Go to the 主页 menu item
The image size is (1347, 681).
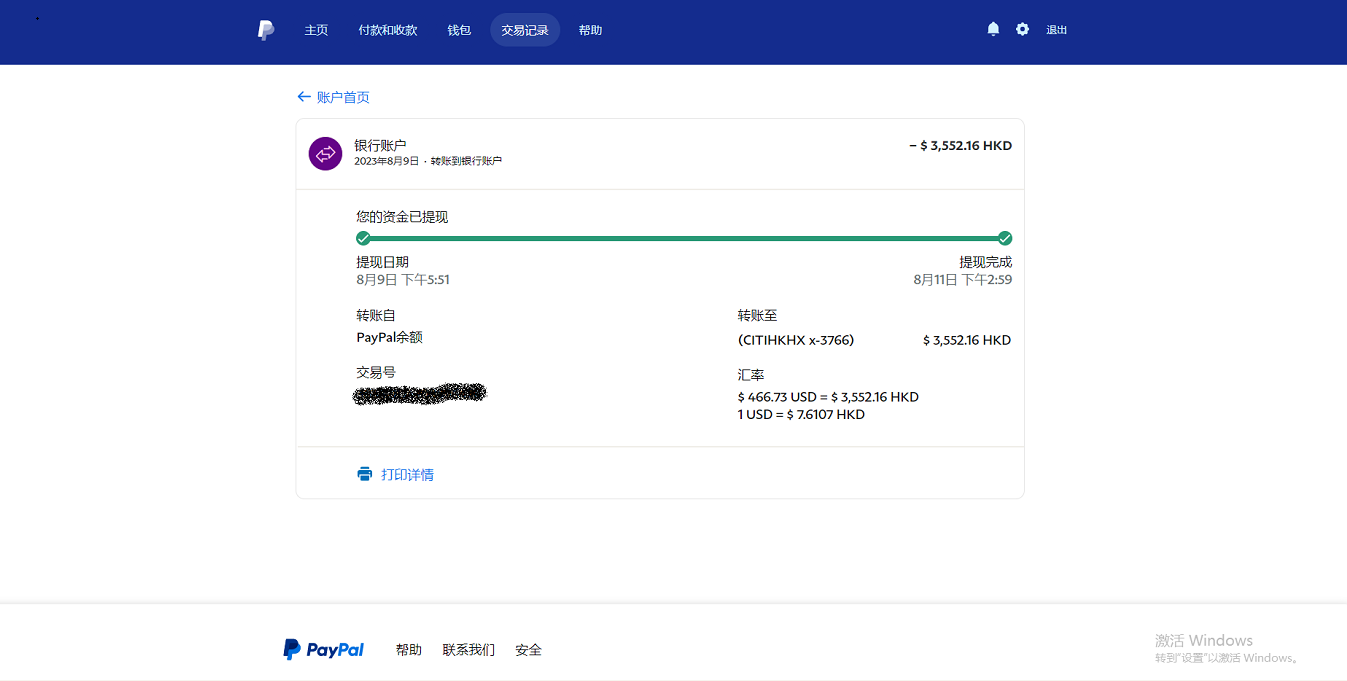point(316,30)
